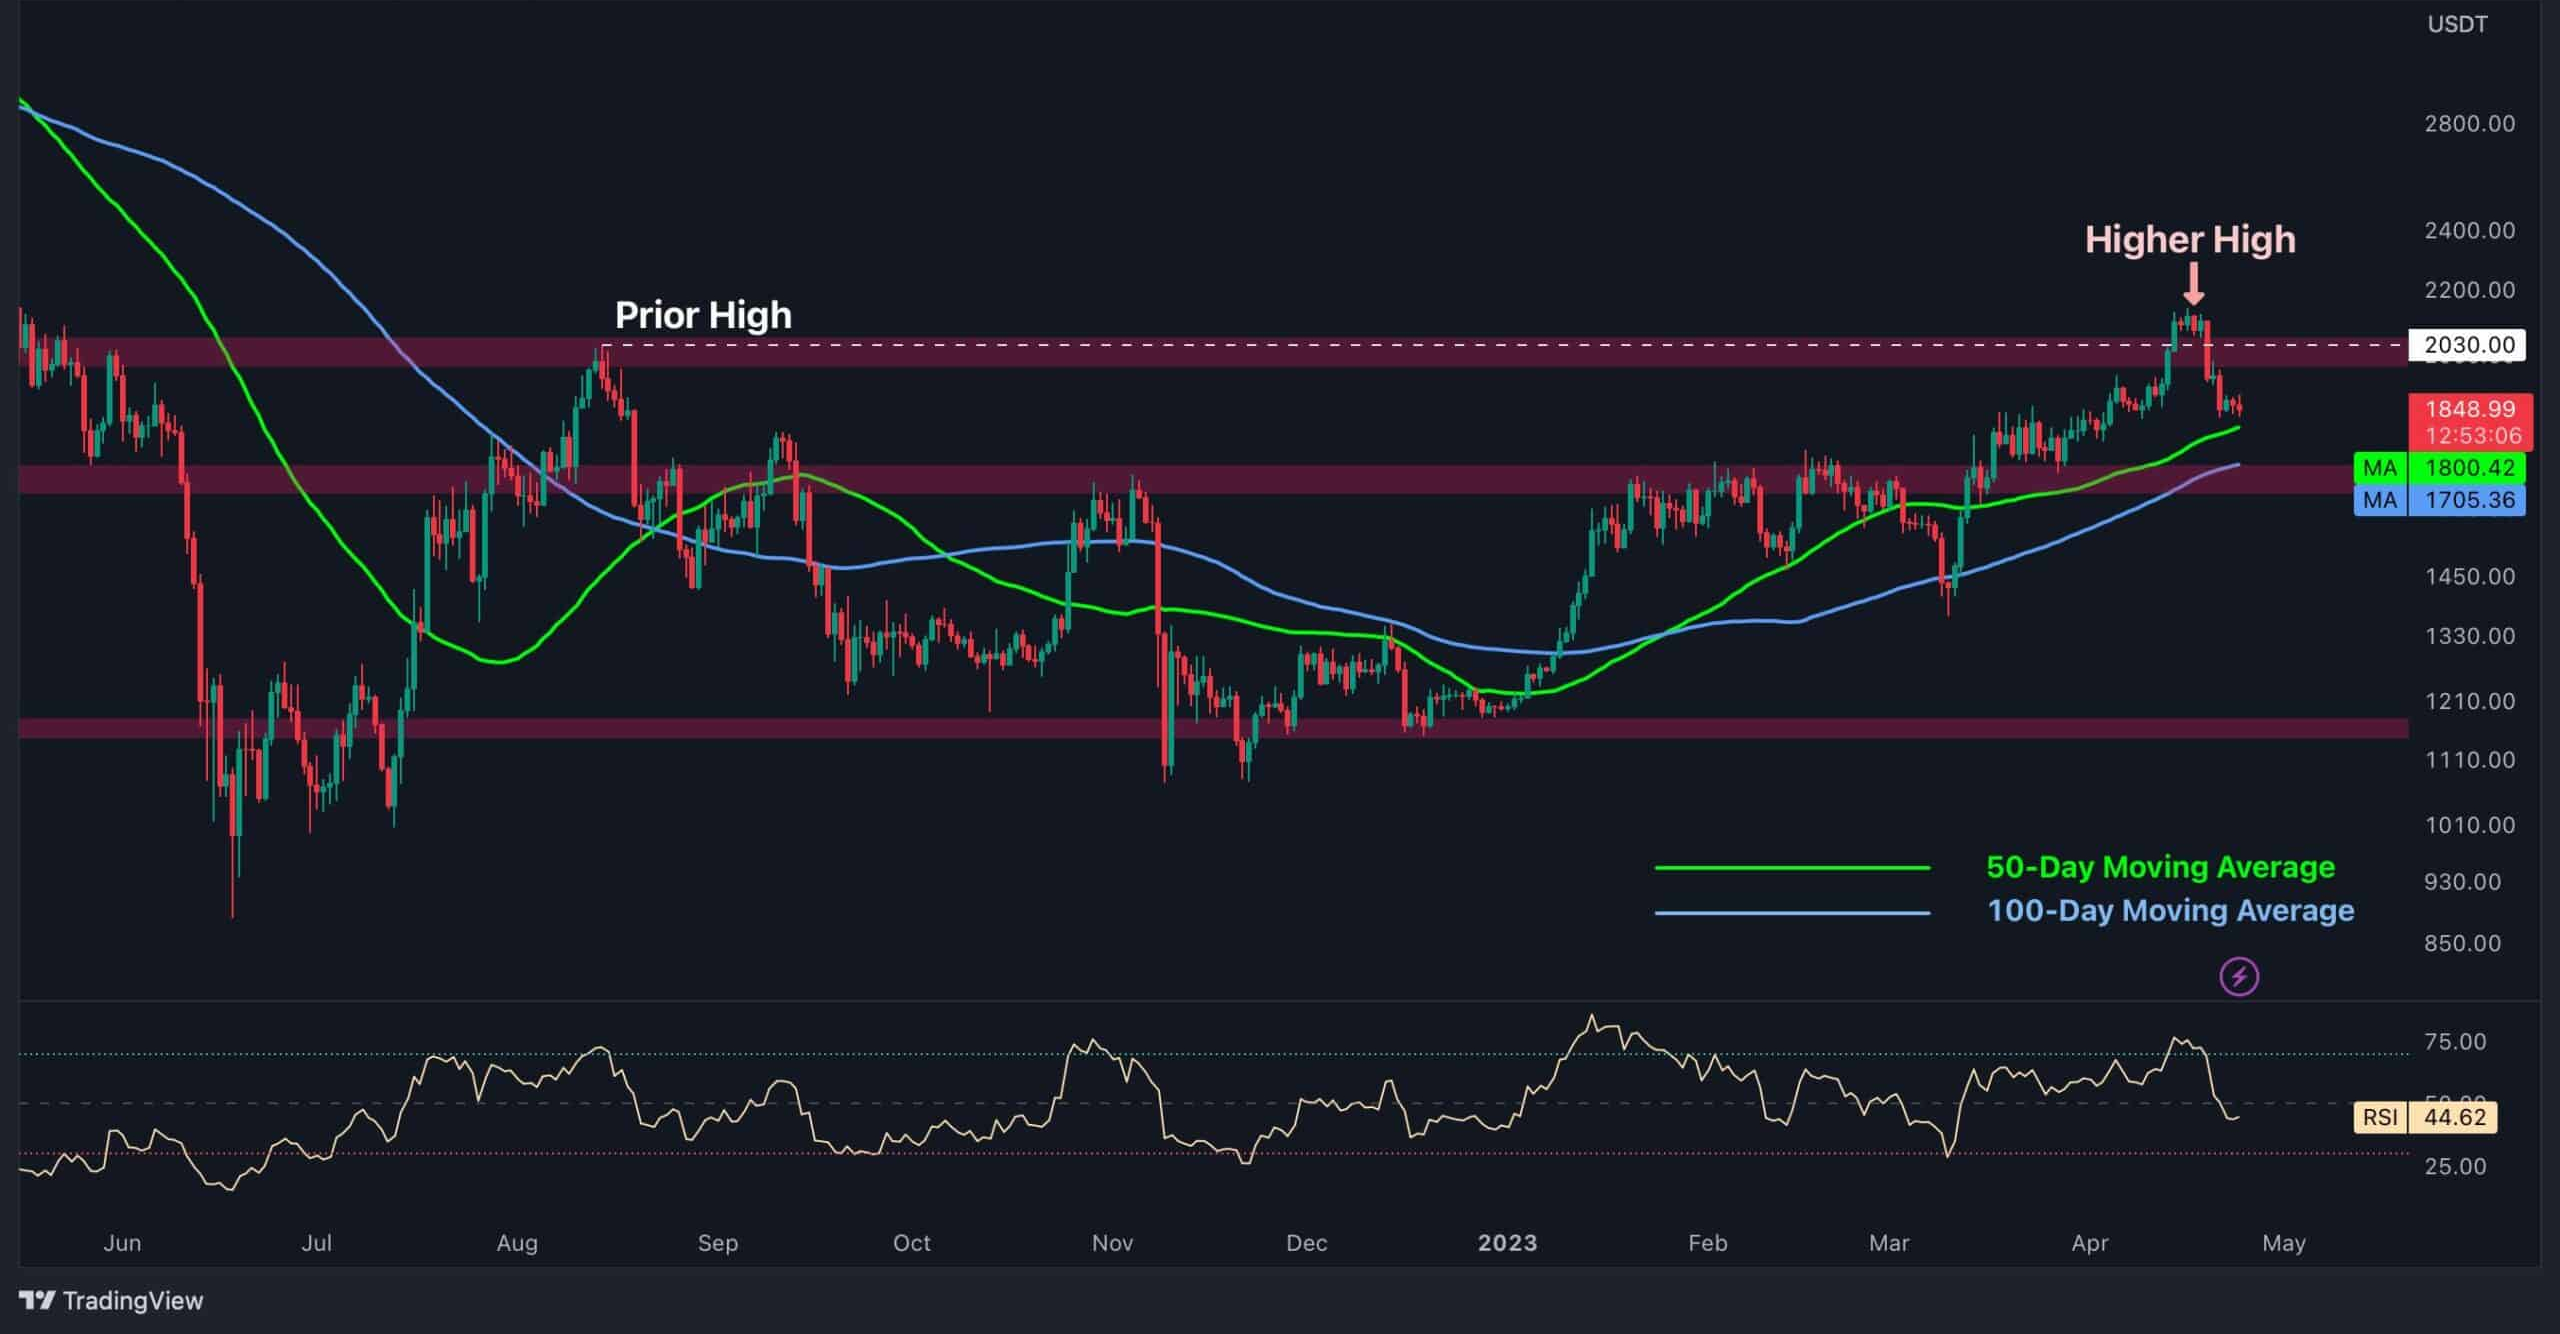Image resolution: width=2560 pixels, height=1334 pixels.
Task: Click the Dec label on time axis
Action: [x=1306, y=1243]
